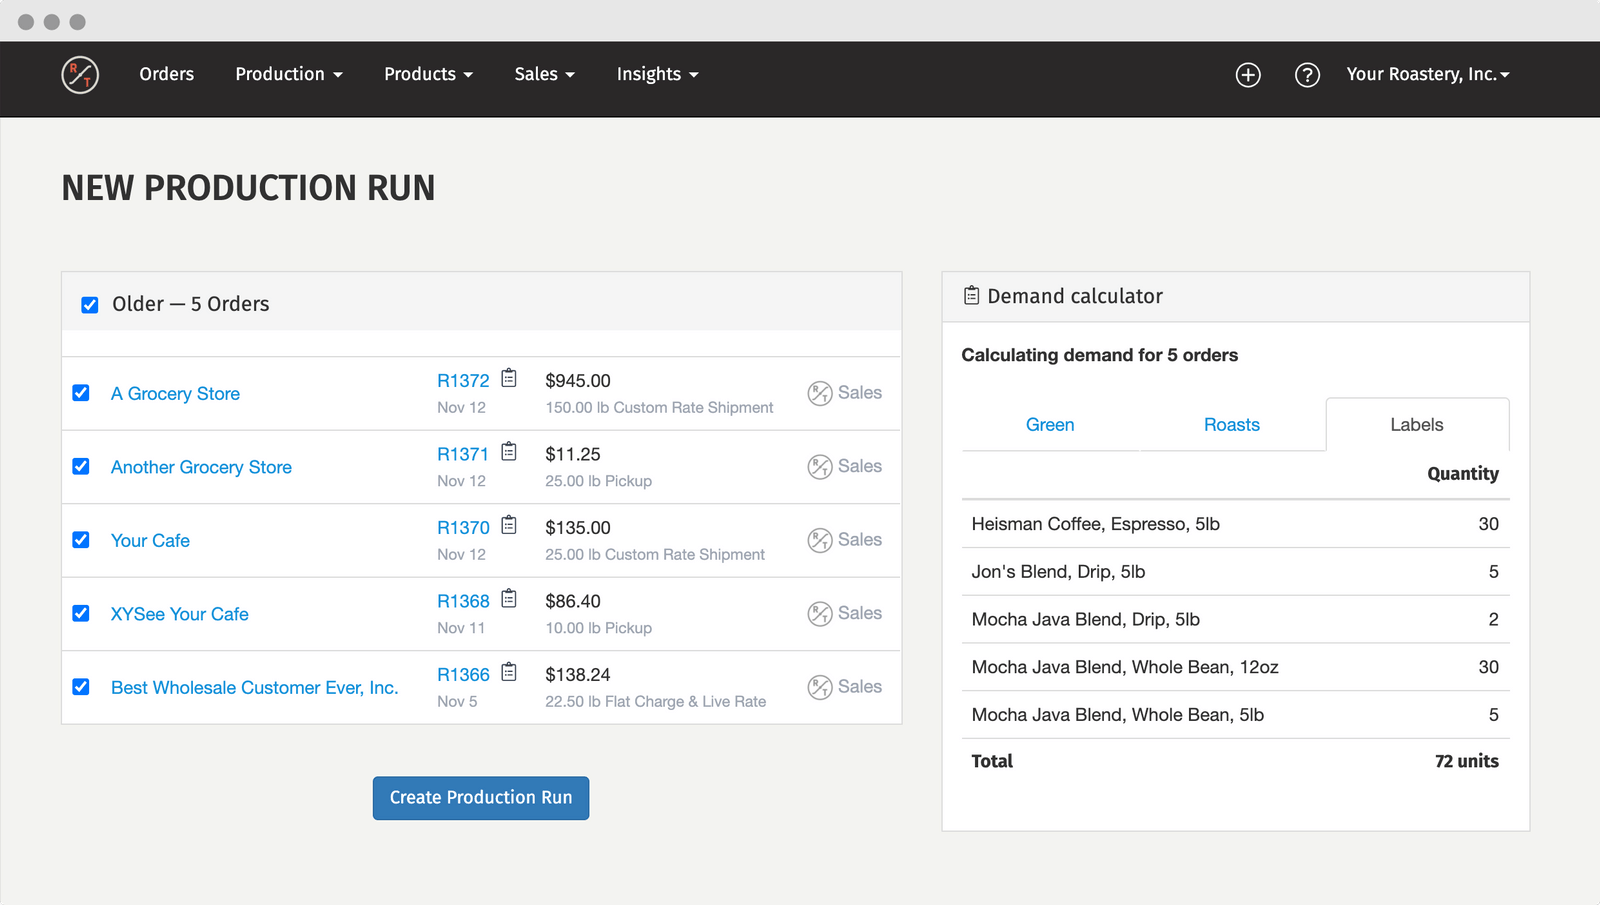Select Orders in the navigation bar
Screen dimensions: 1600x905
[166, 74]
